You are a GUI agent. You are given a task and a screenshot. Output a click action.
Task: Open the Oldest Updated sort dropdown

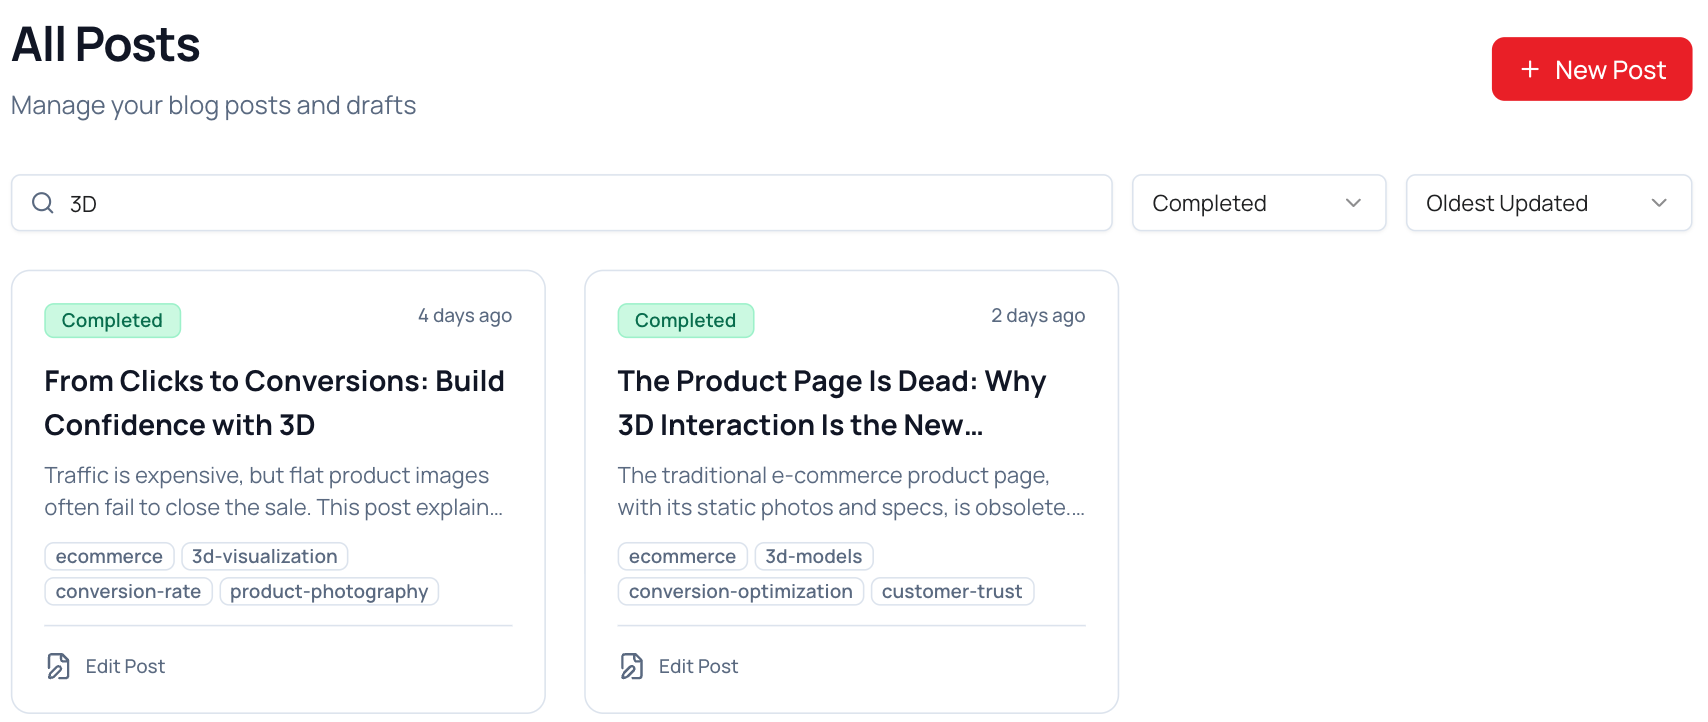pyautogui.click(x=1548, y=203)
